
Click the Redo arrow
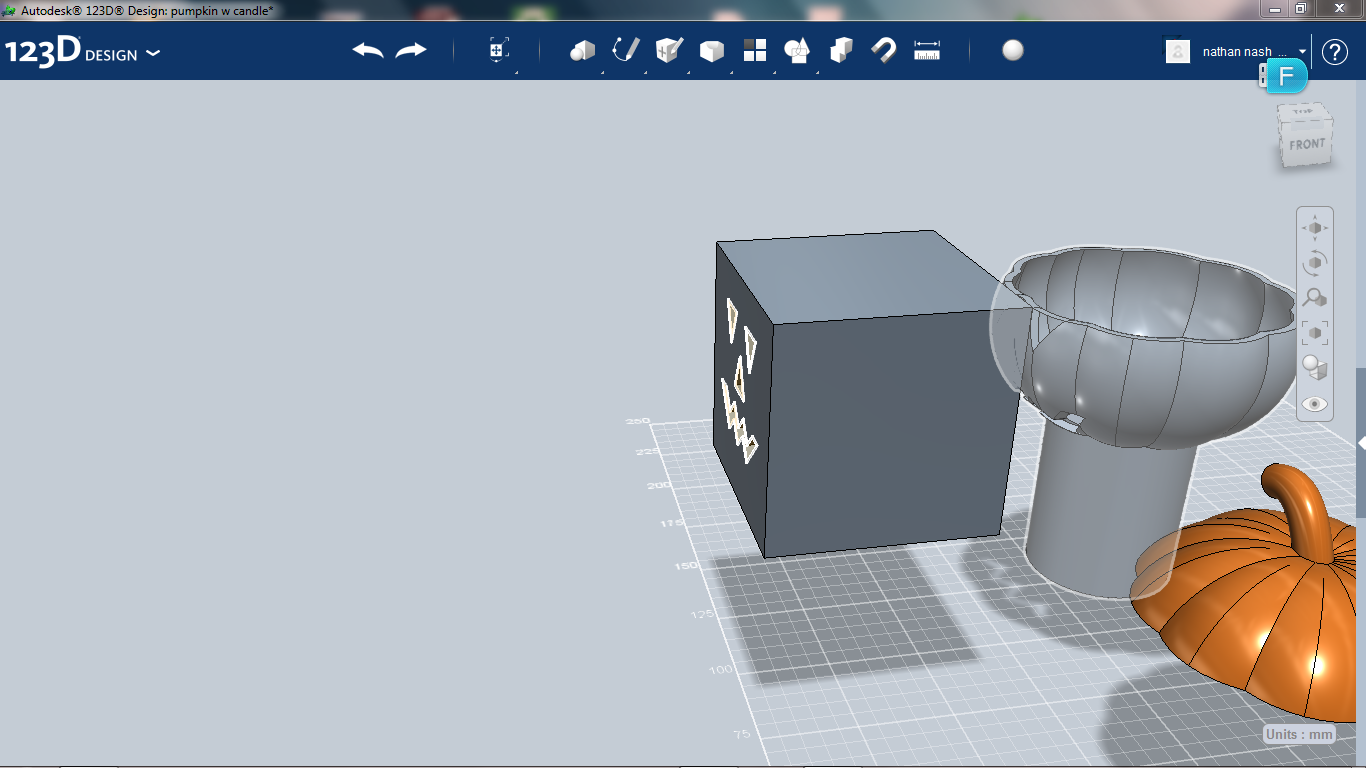click(411, 51)
